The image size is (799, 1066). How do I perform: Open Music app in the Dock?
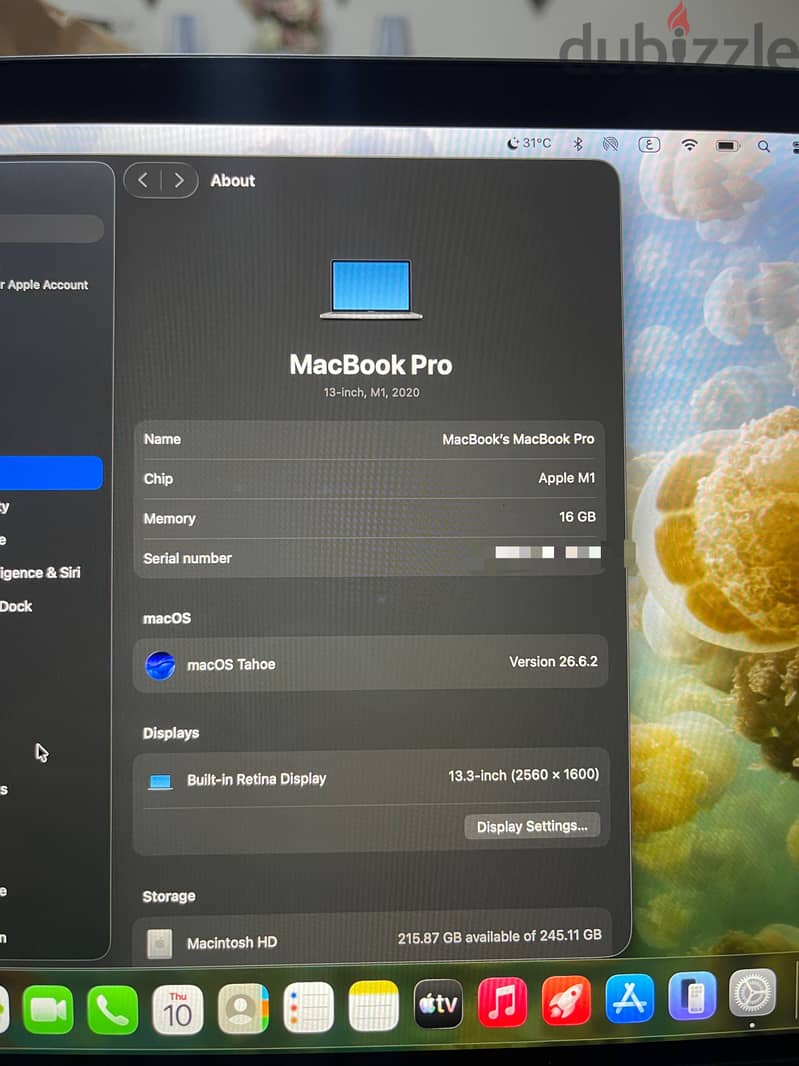pyautogui.click(x=503, y=1002)
